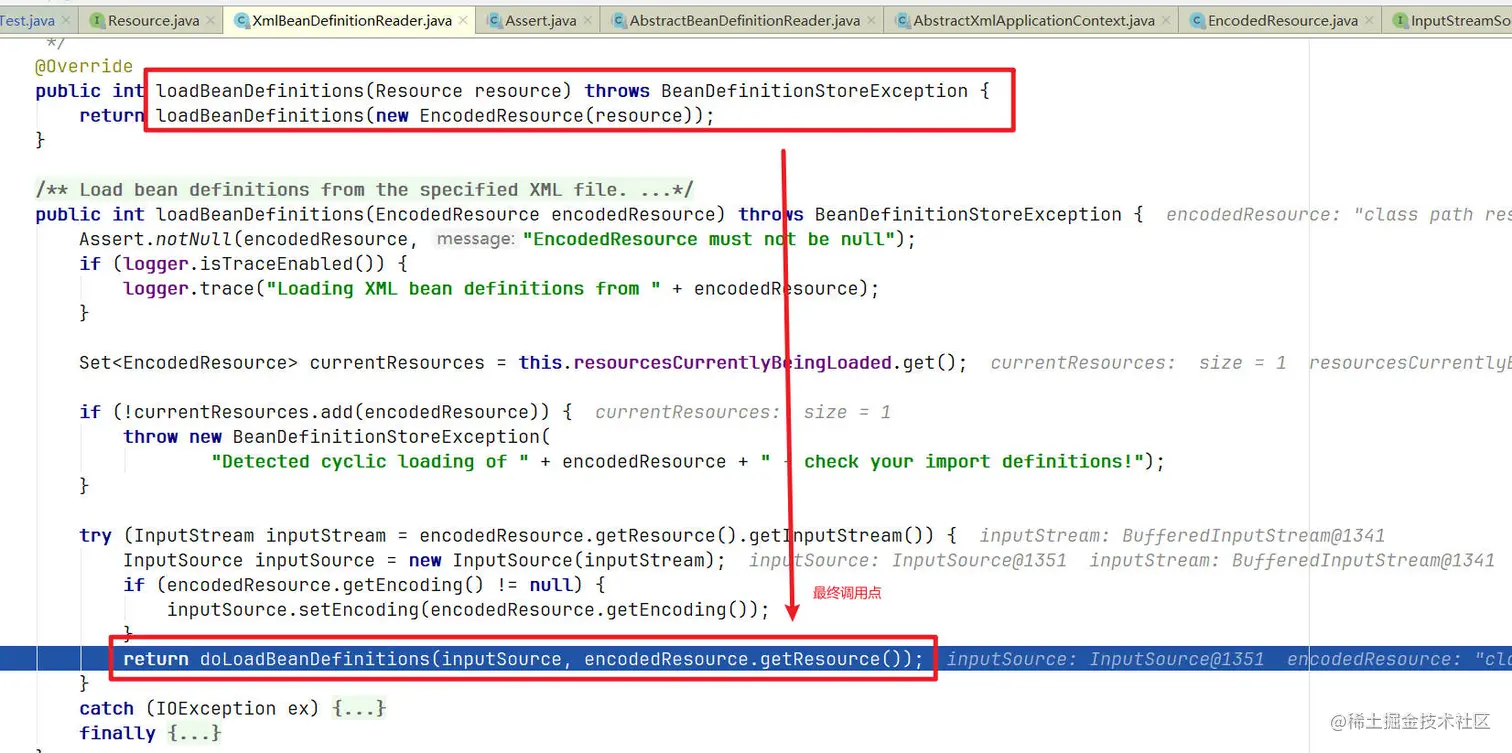Switch to the Resource.java tab

pos(153,20)
